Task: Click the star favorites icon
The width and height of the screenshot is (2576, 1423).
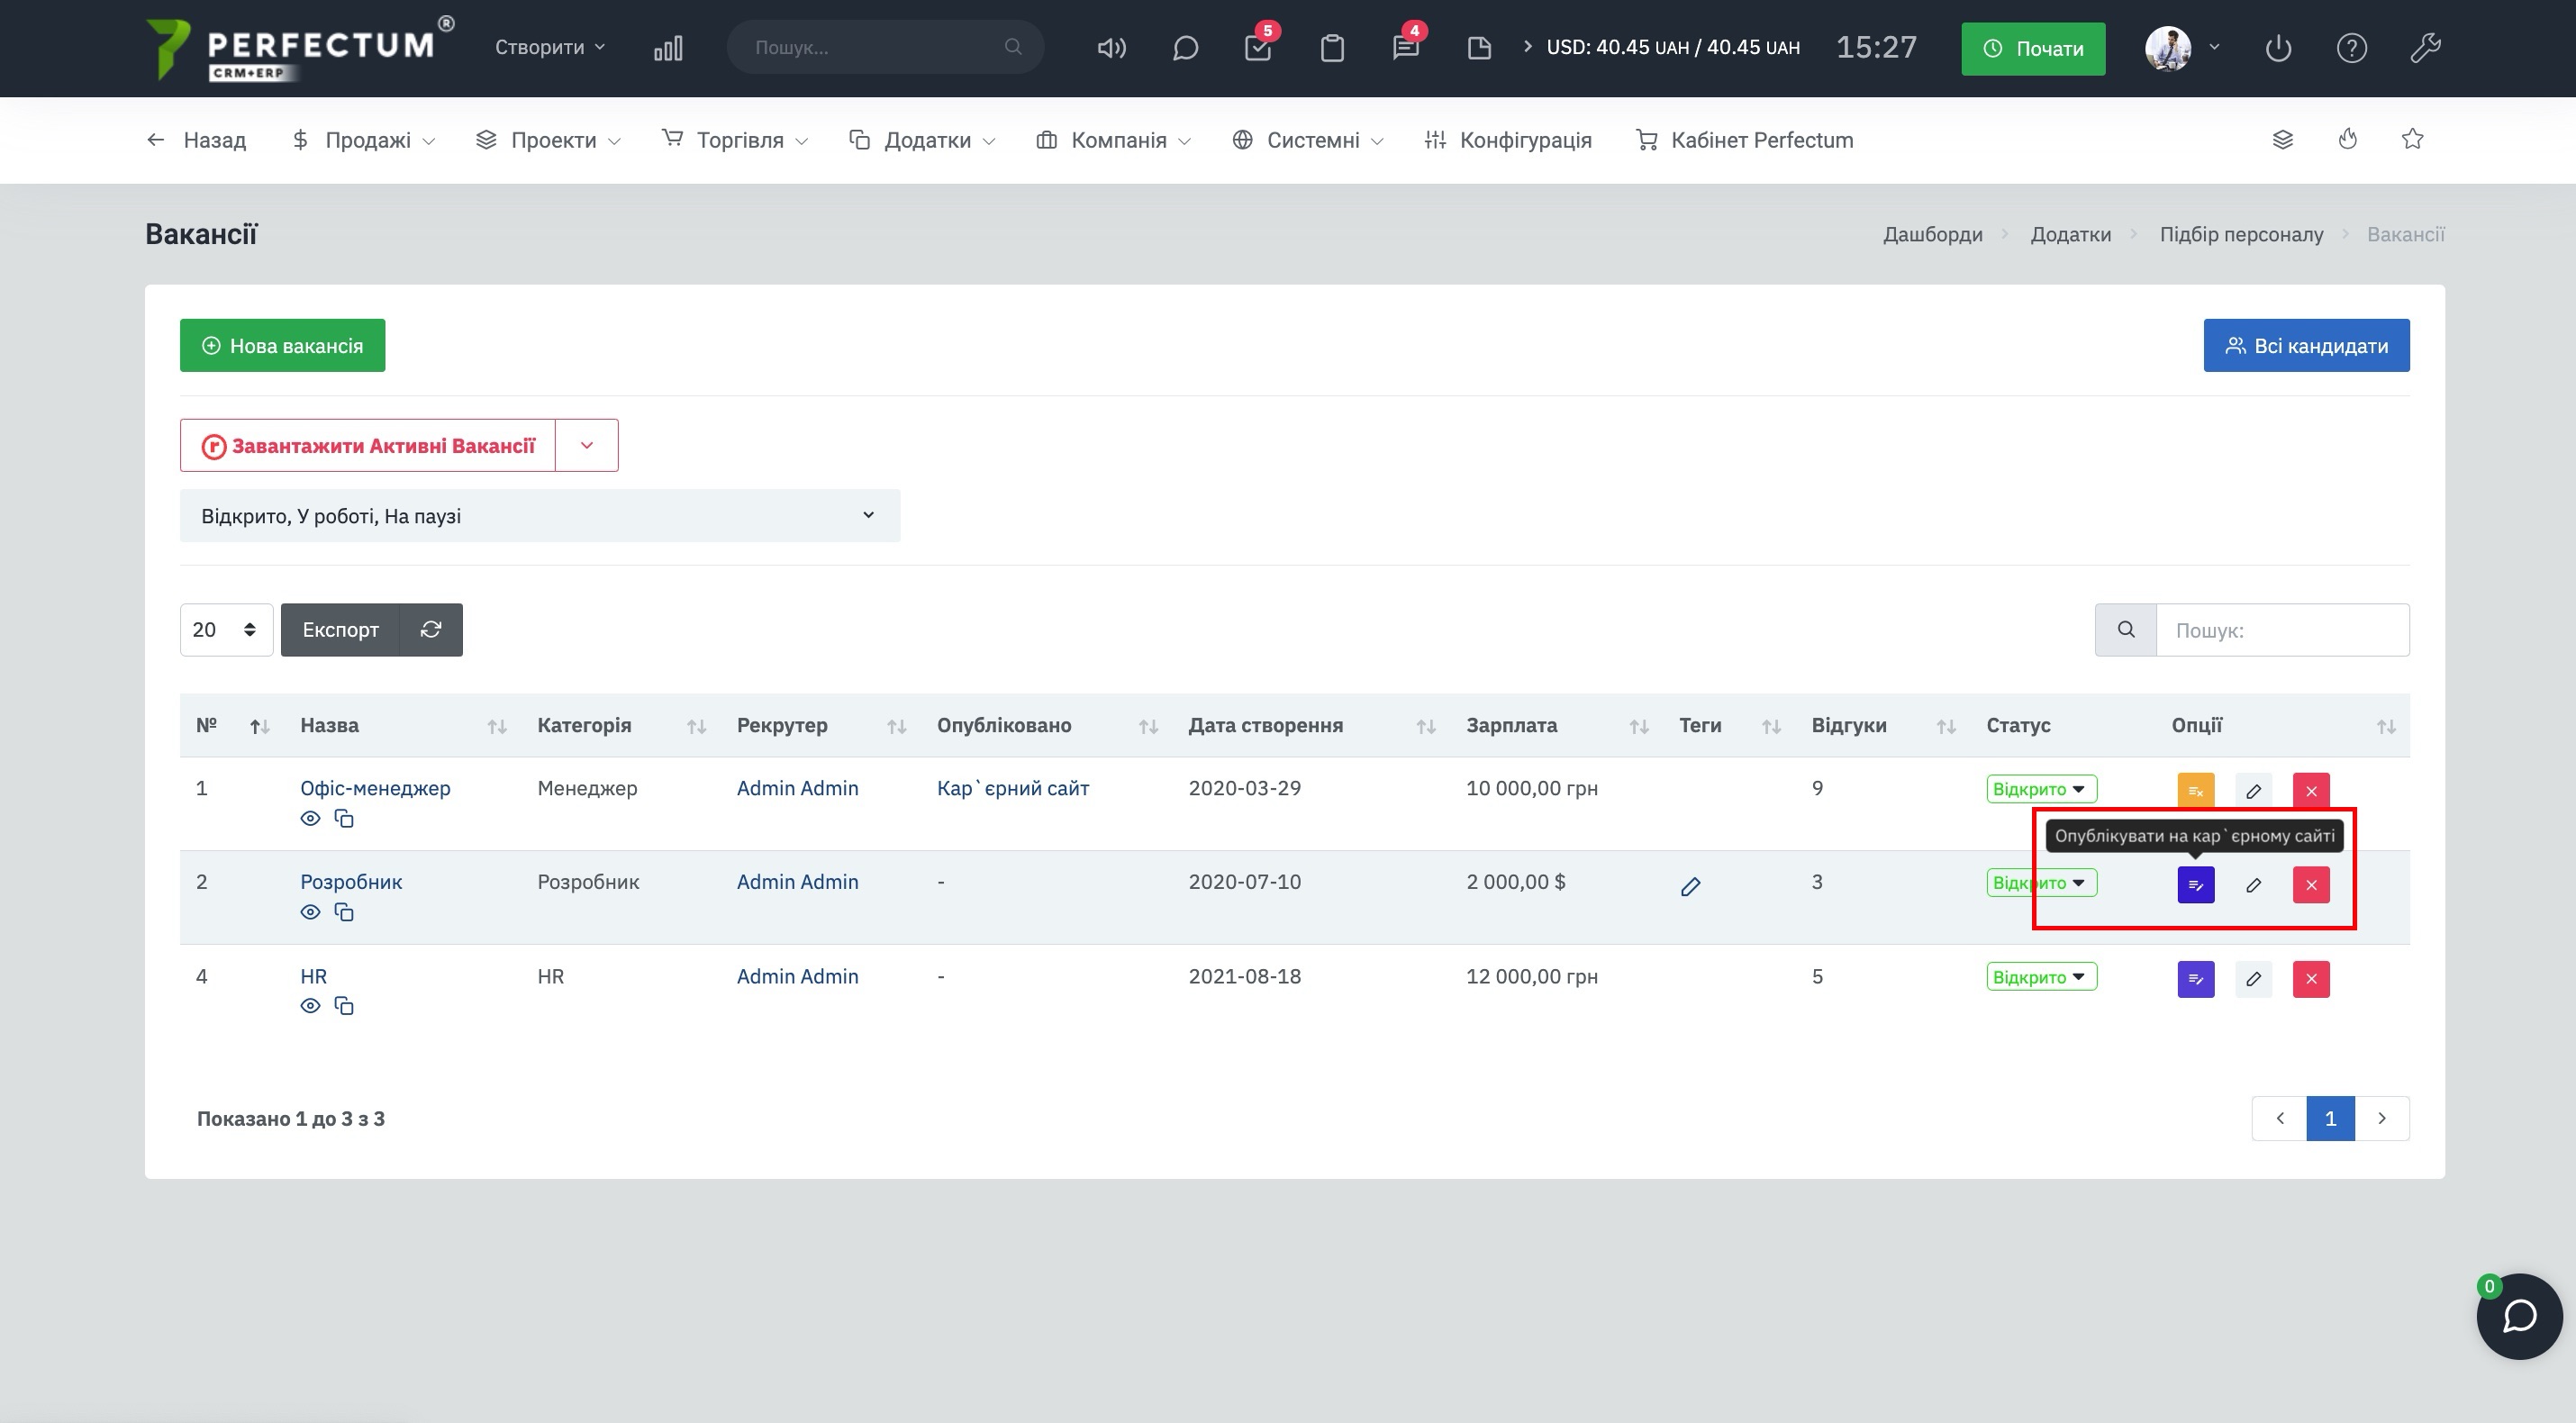Action: tap(2412, 139)
